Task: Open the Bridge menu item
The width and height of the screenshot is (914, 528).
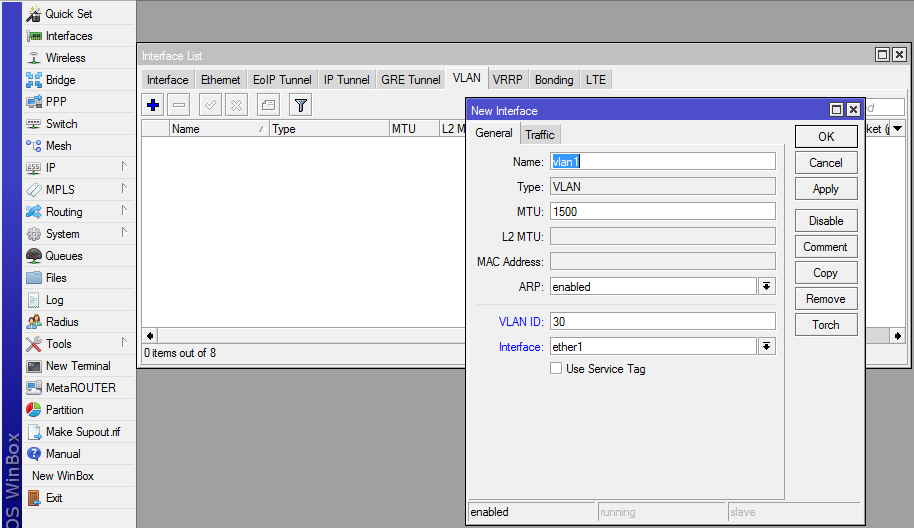Action: (x=60, y=80)
